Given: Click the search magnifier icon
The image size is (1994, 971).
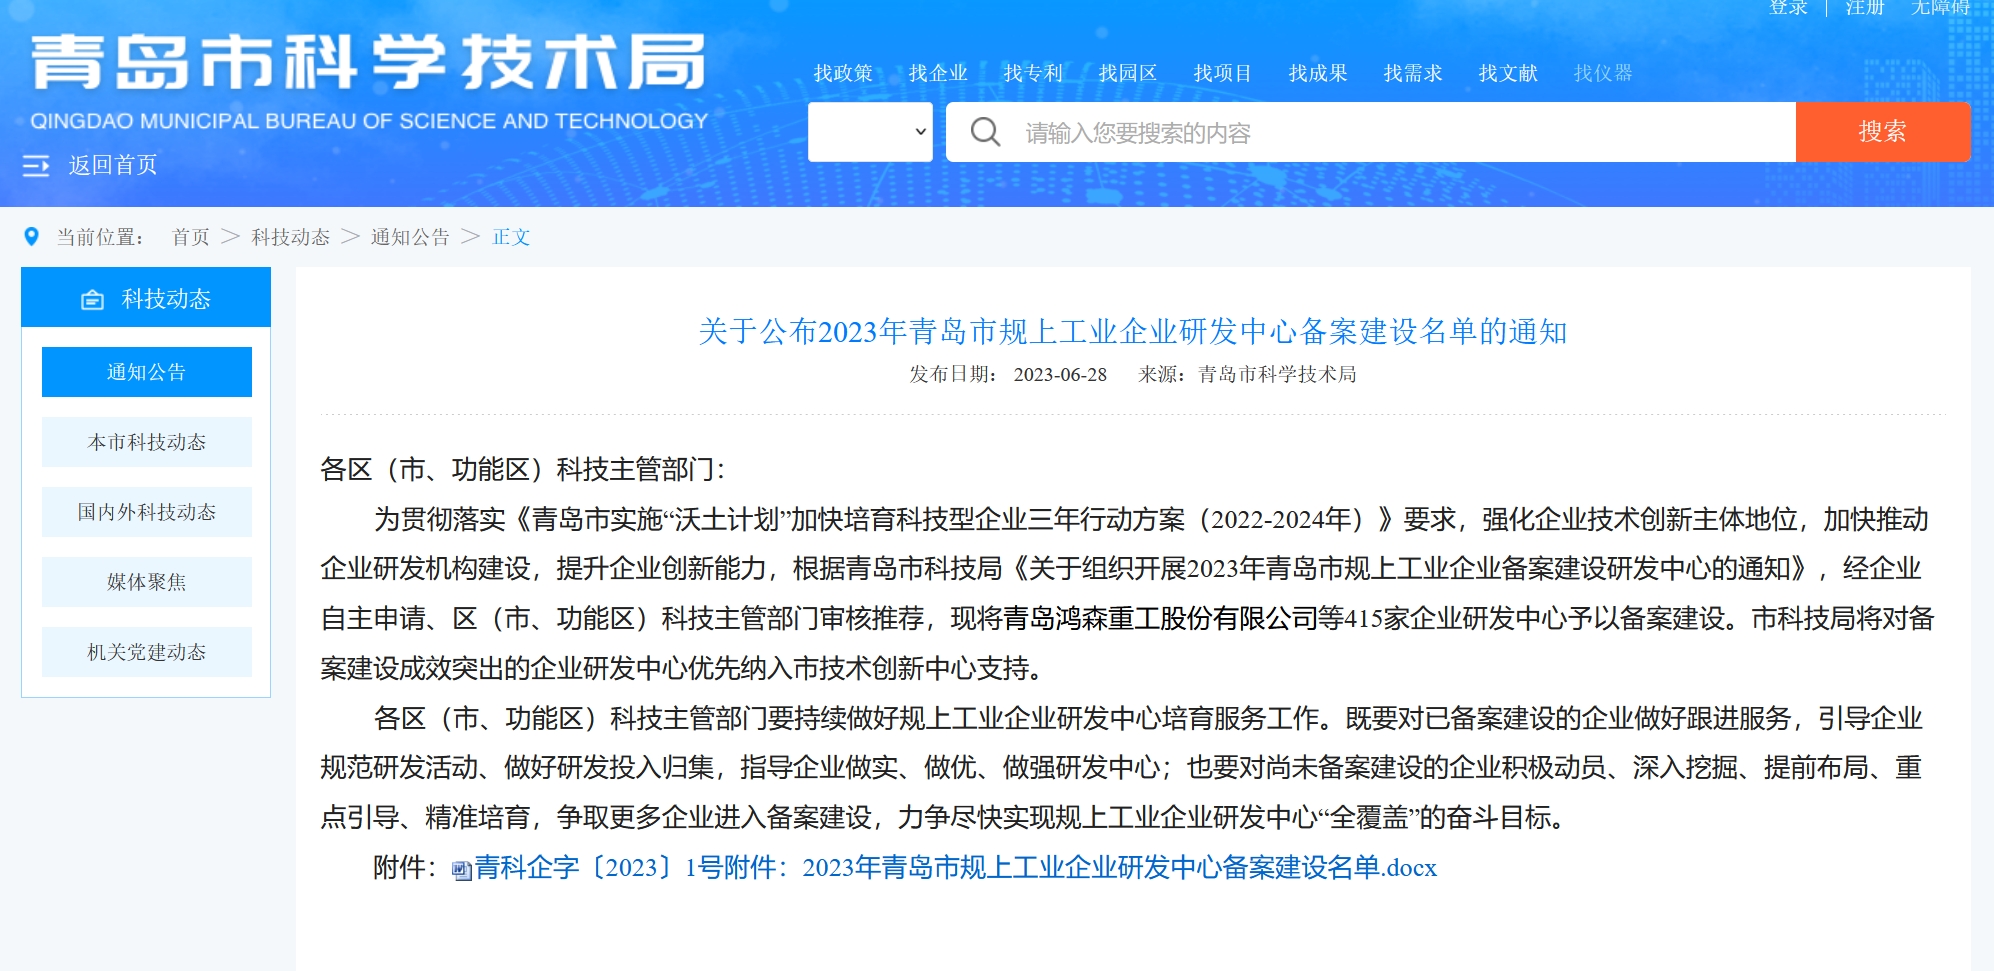Looking at the screenshot, I should pyautogui.click(x=985, y=132).
